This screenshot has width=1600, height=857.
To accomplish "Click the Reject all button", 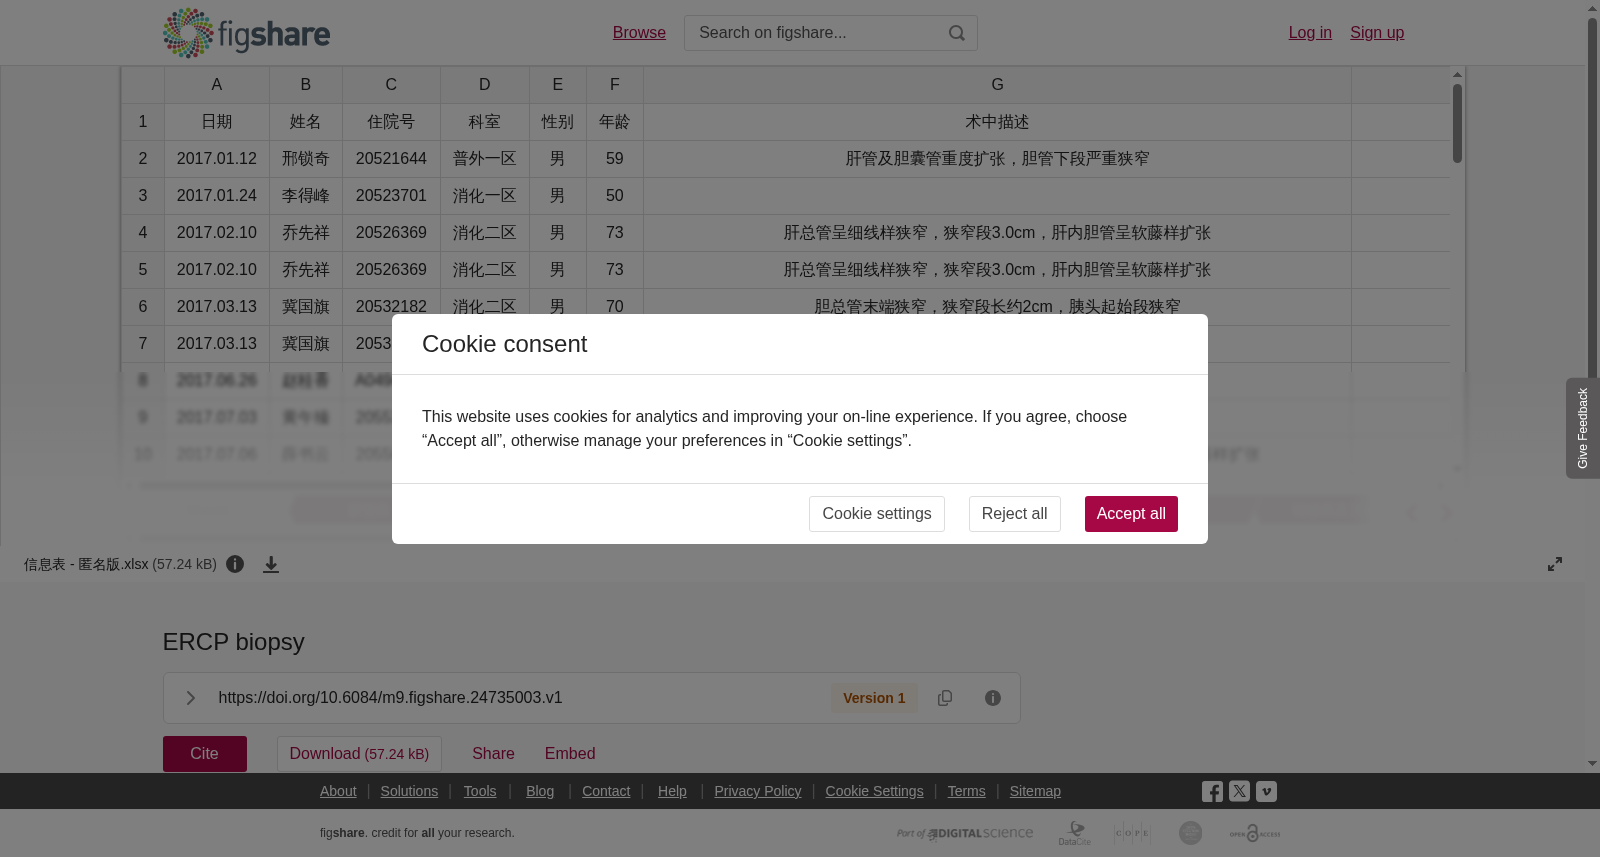I will (1014, 514).
